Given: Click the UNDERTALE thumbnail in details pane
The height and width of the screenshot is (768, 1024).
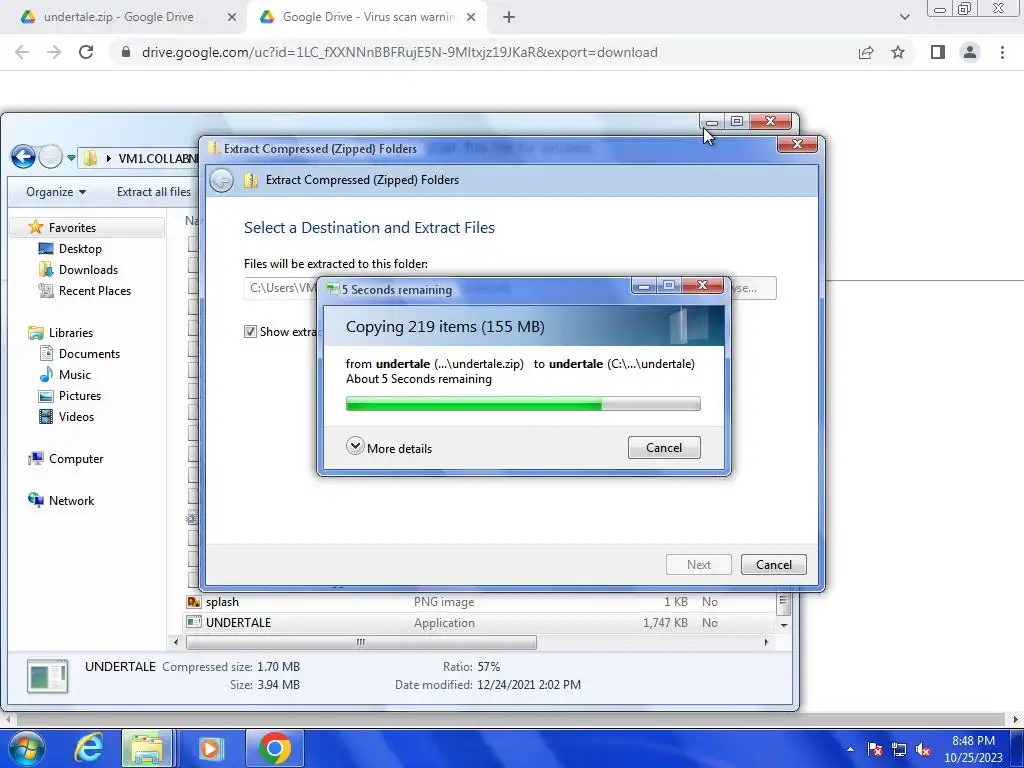Looking at the screenshot, I should [47, 676].
